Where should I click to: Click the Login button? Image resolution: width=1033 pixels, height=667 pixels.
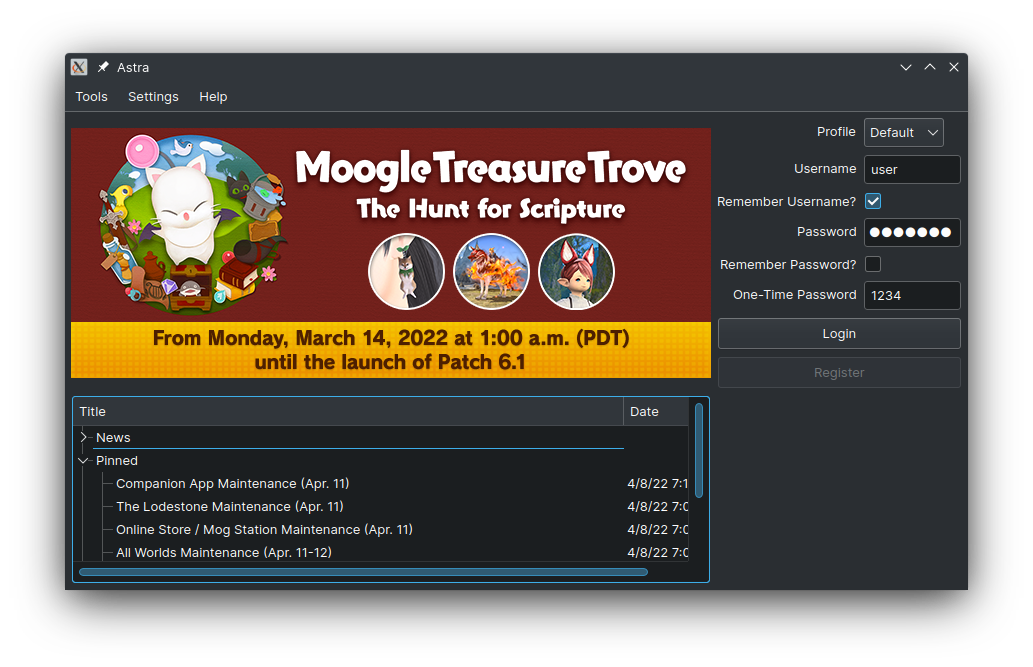(839, 334)
